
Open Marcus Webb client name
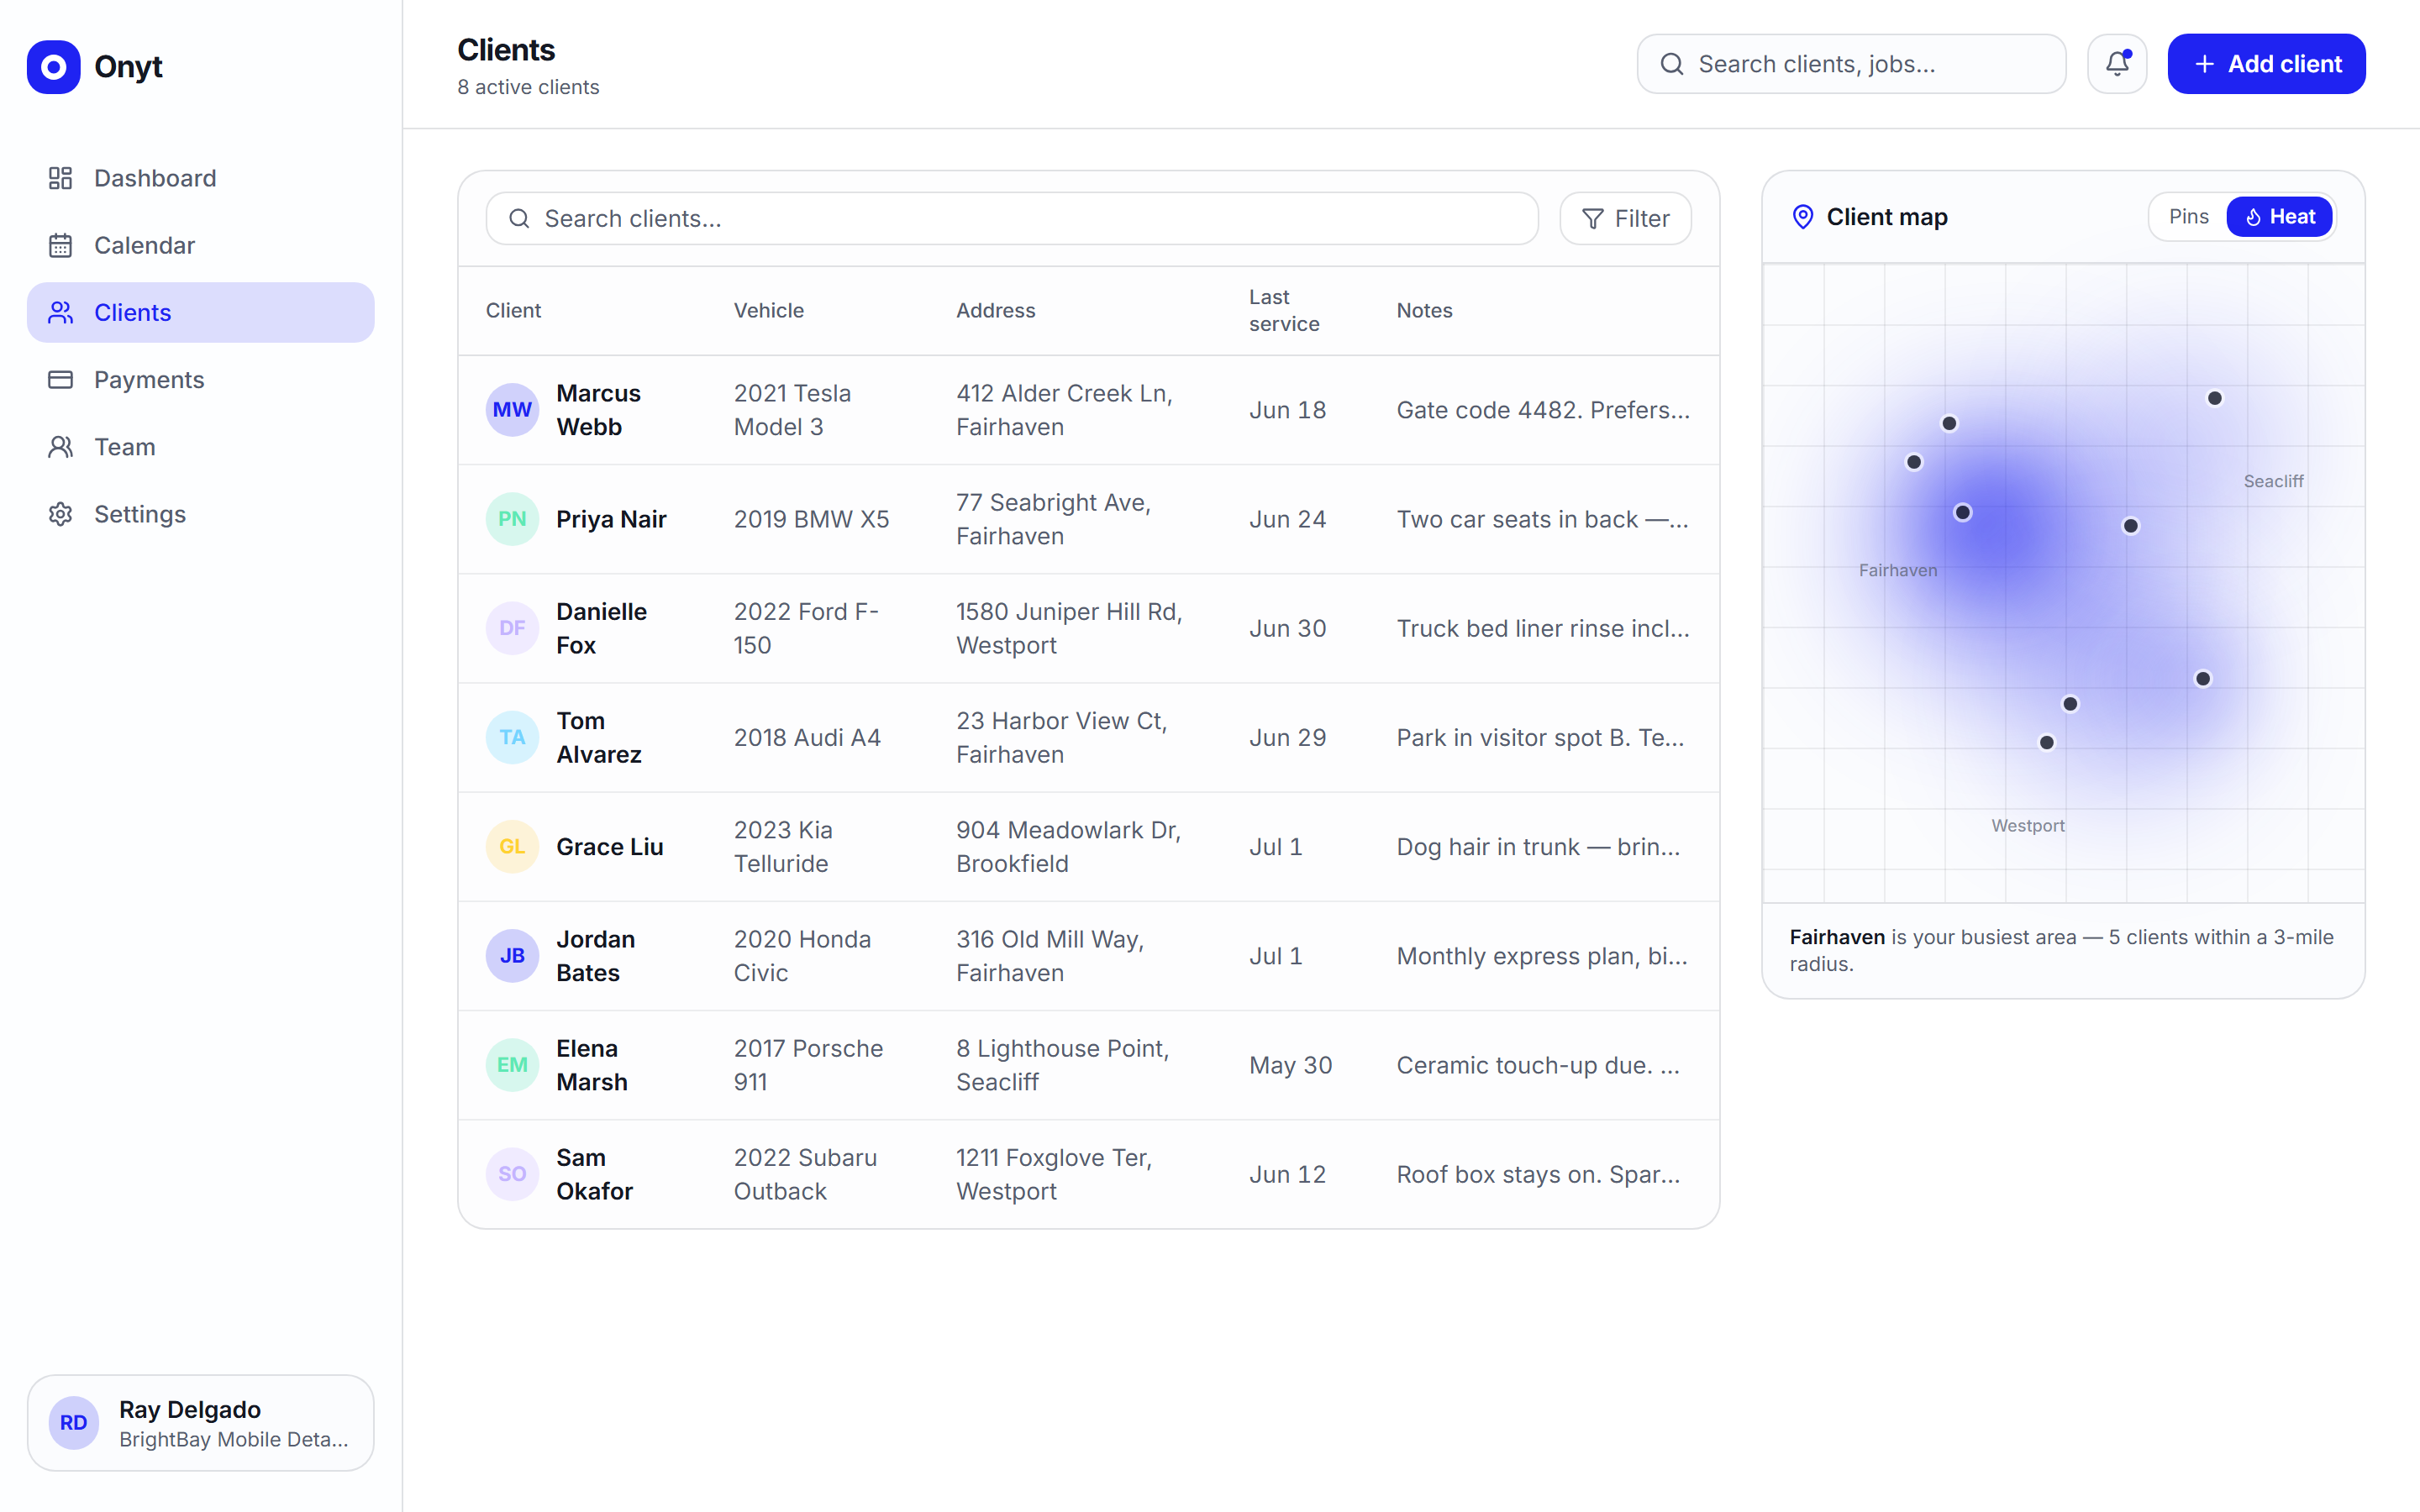pos(598,410)
